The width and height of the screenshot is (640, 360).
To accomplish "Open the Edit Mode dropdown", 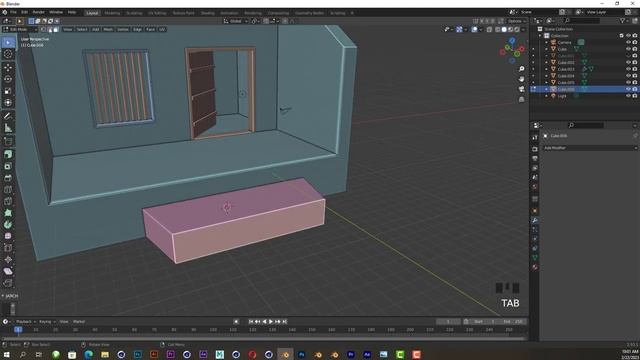I will 20,29.
